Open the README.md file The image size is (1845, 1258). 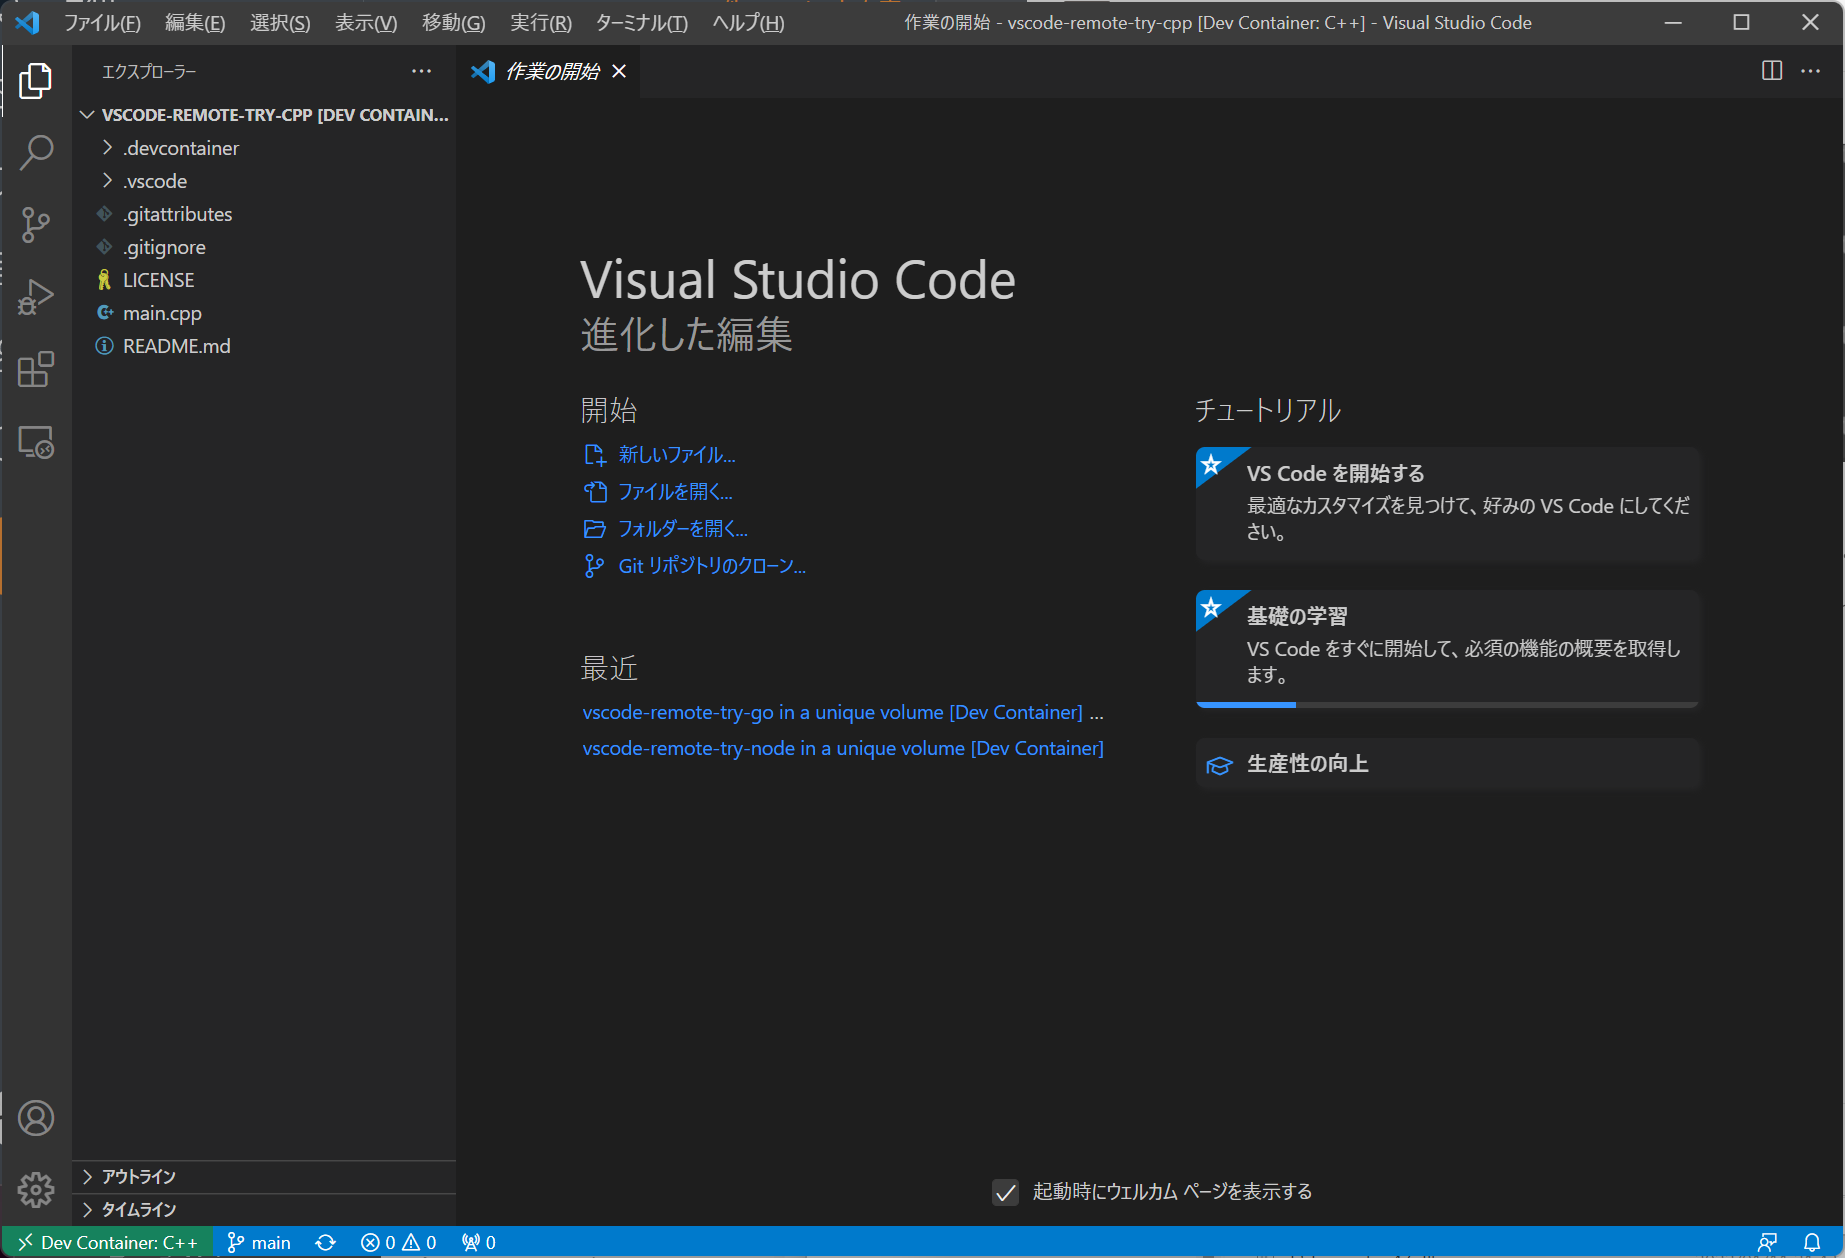tap(264, 346)
